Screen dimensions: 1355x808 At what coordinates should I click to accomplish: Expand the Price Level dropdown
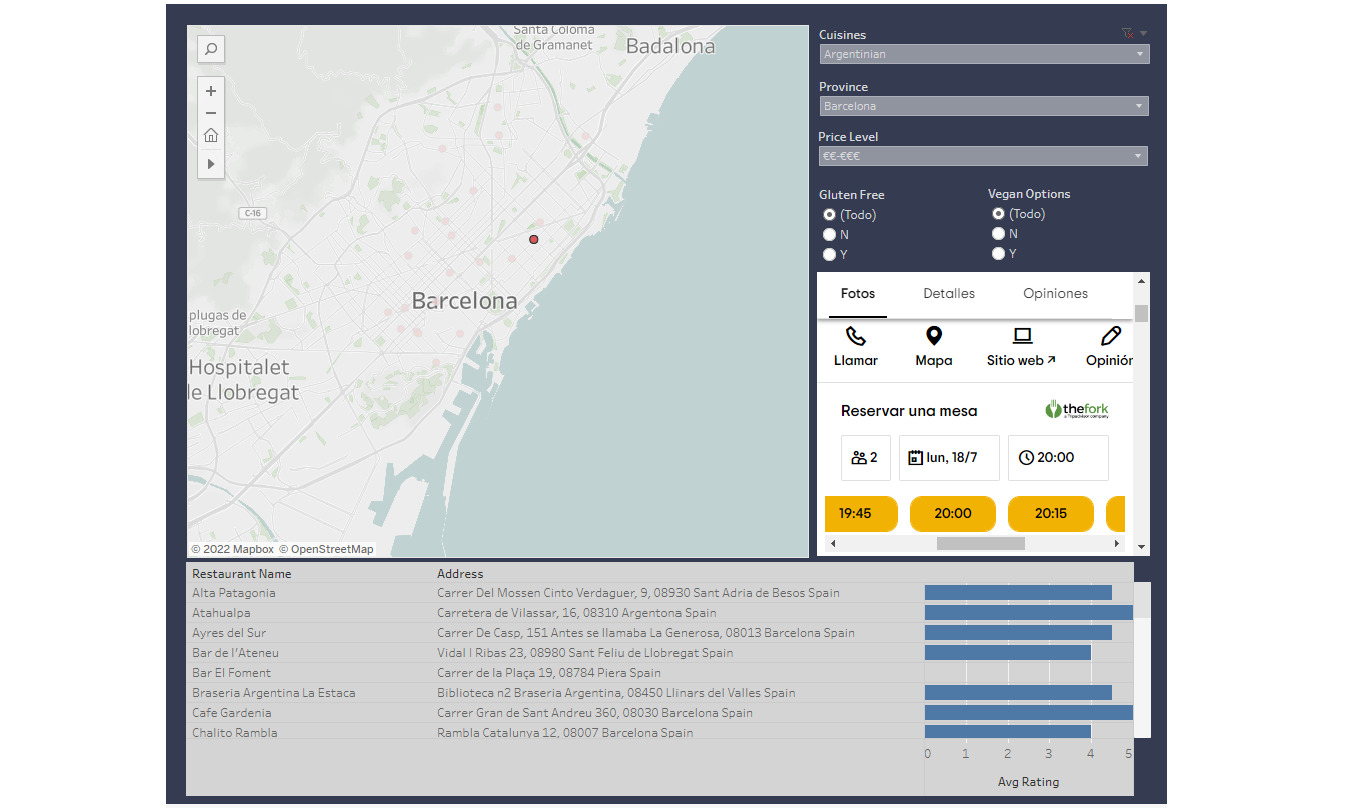point(983,156)
